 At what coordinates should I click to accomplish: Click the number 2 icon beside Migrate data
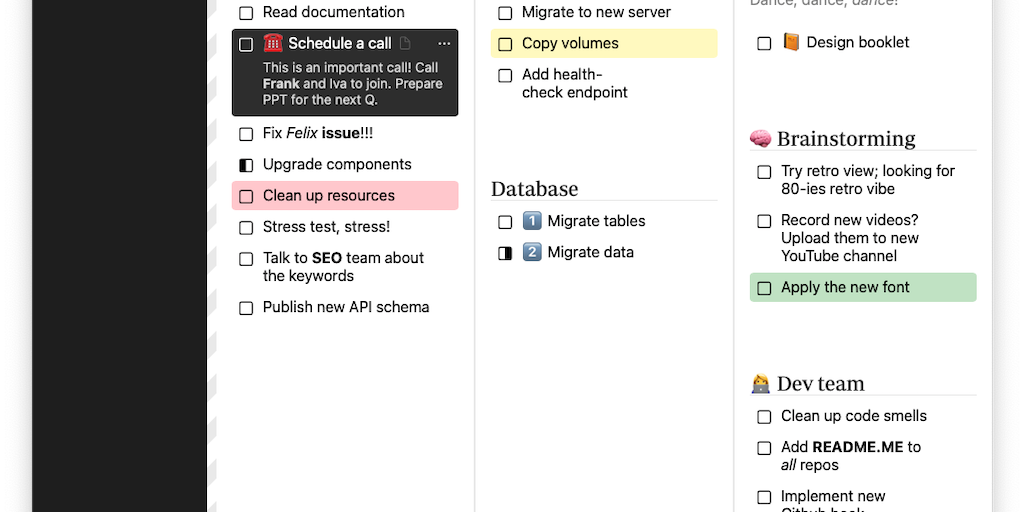532,252
